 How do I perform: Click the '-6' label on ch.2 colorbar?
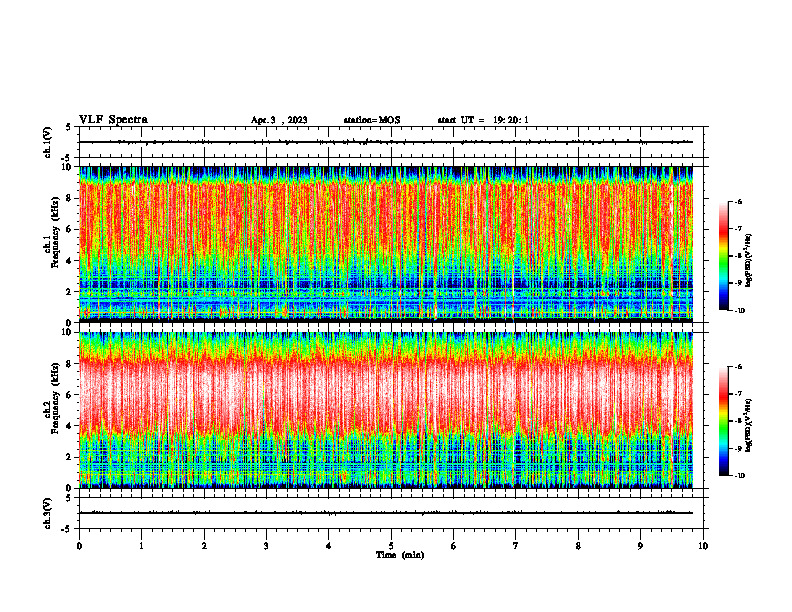pyautogui.click(x=738, y=367)
